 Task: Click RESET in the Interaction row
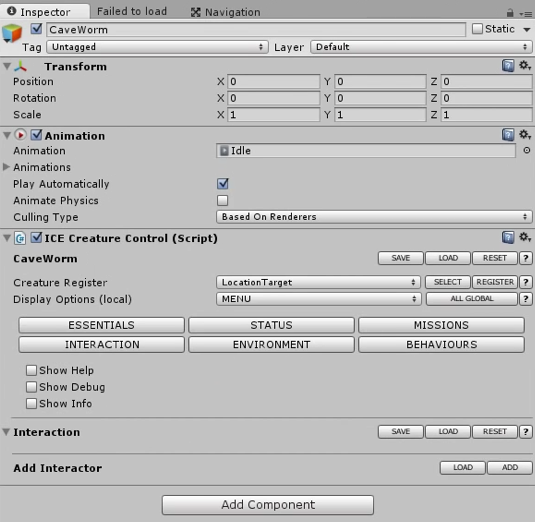pyautogui.click(x=495, y=432)
